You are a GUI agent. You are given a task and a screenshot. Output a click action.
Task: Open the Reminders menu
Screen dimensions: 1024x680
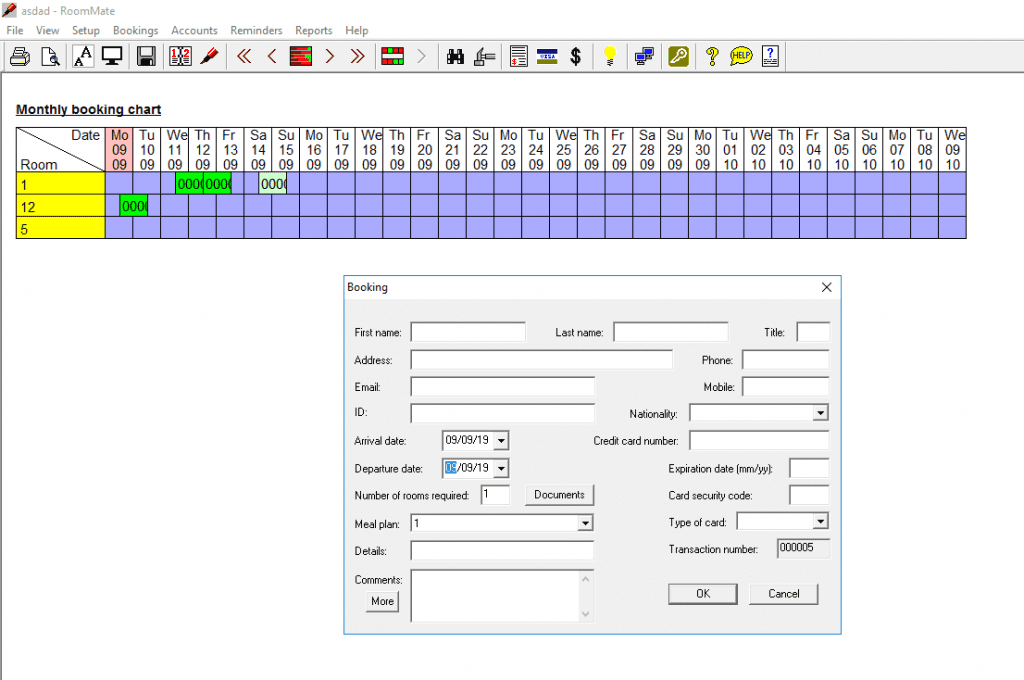click(256, 30)
